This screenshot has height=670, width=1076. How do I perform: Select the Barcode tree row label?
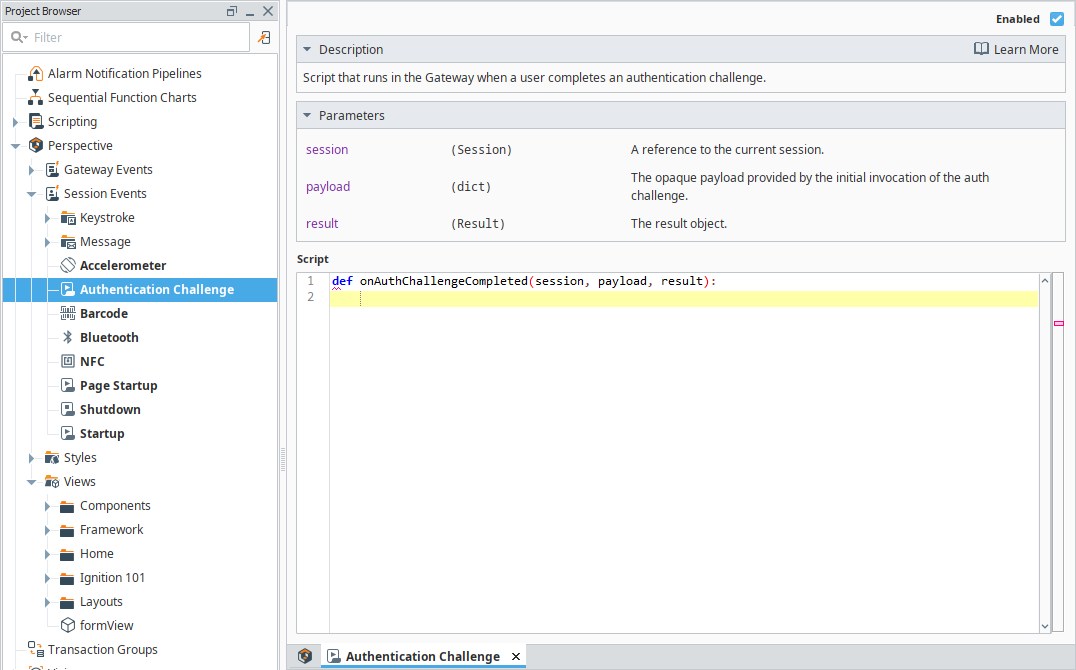coord(104,313)
